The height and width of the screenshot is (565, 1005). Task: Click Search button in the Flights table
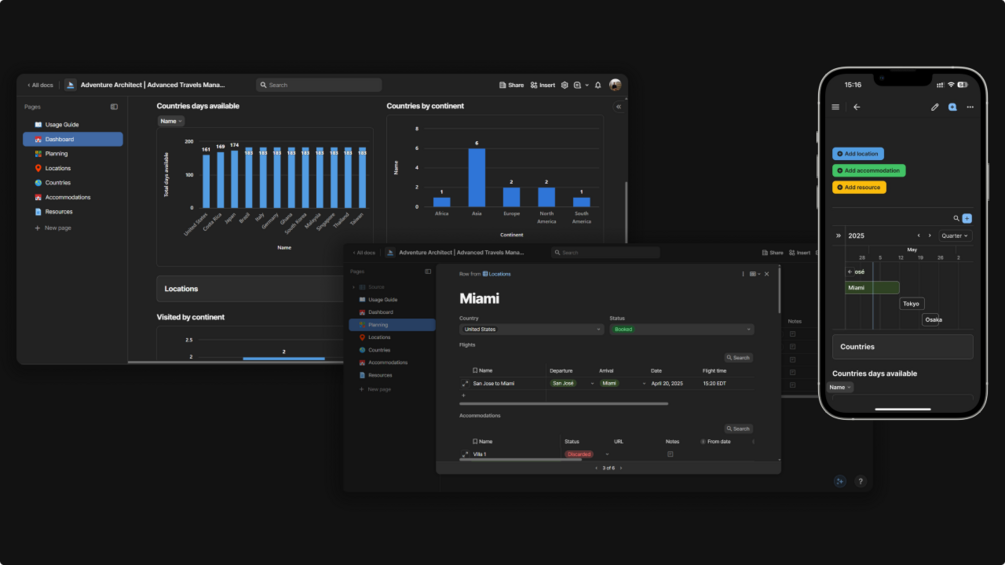click(x=738, y=357)
